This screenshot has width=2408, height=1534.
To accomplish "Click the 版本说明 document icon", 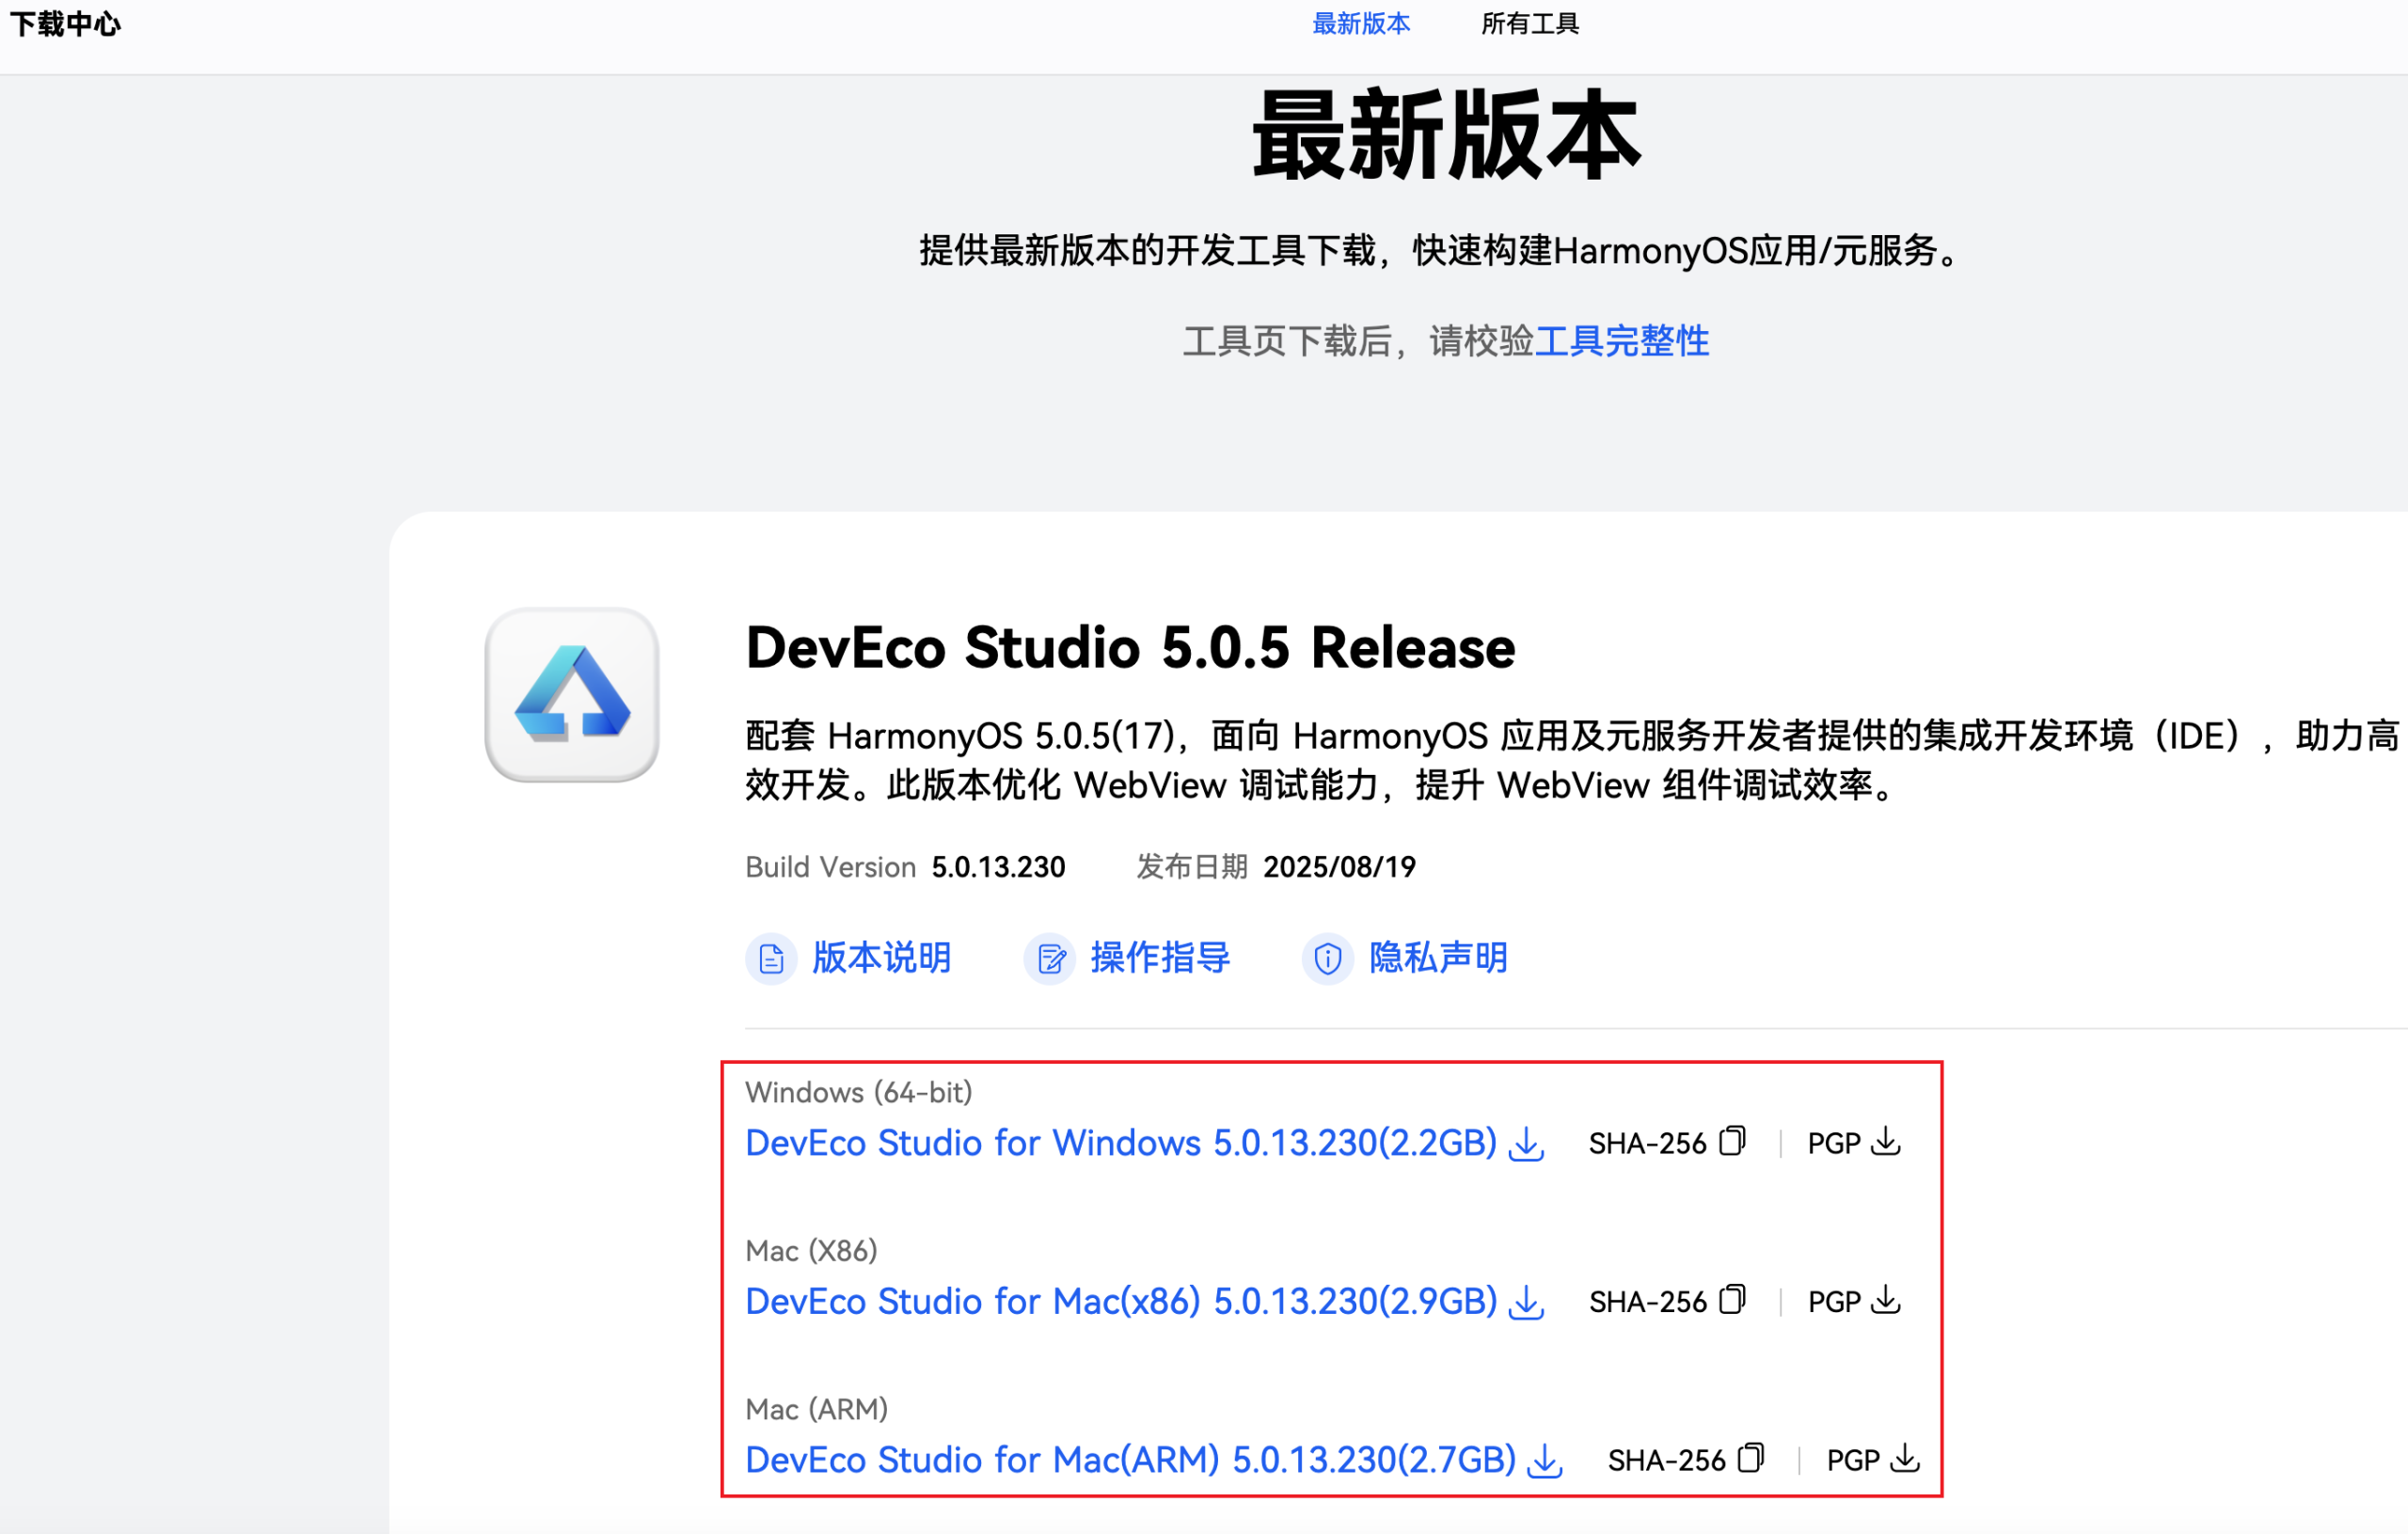I will point(771,959).
